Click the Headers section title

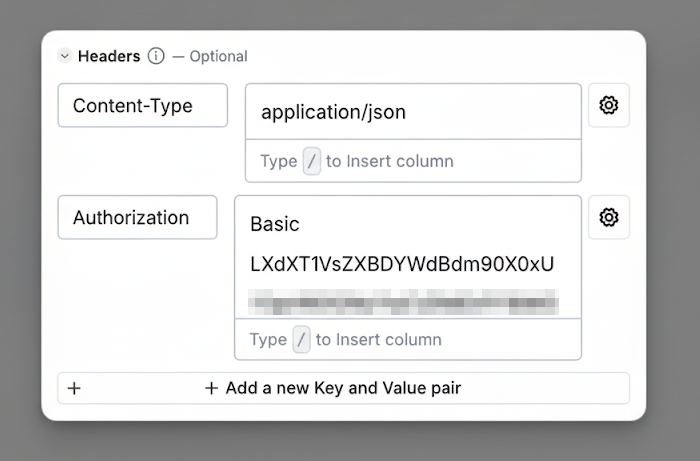tap(108, 56)
